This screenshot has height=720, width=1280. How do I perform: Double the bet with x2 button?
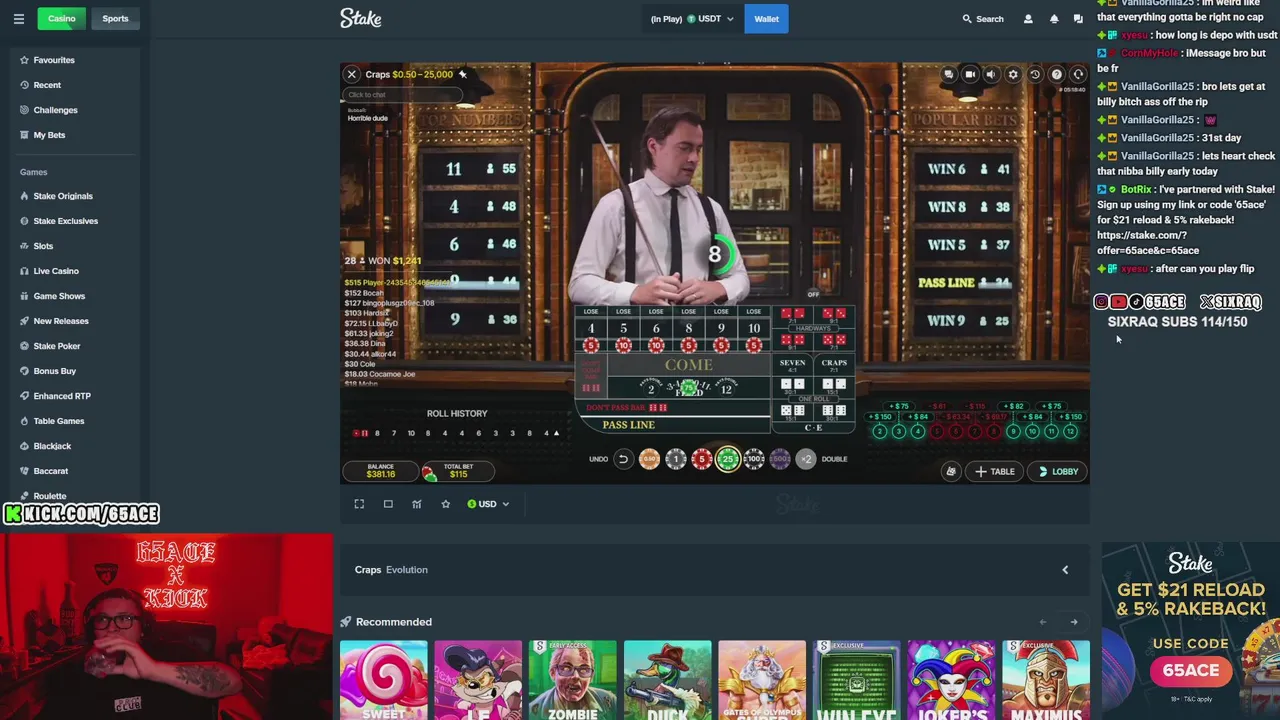(806, 459)
